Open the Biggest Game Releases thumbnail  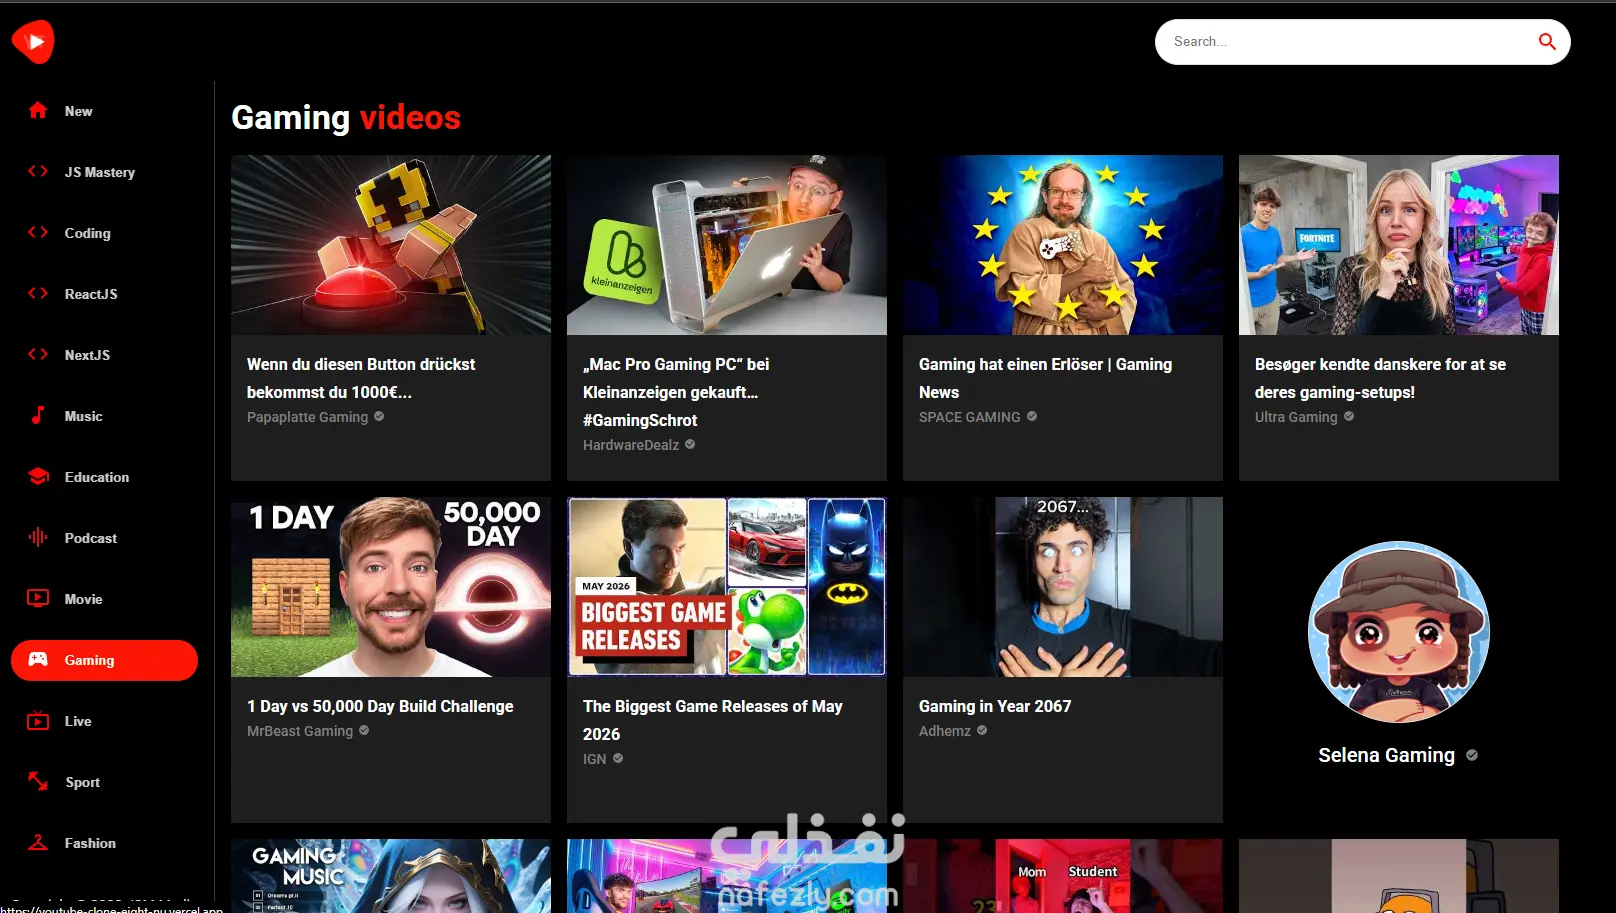coord(727,587)
